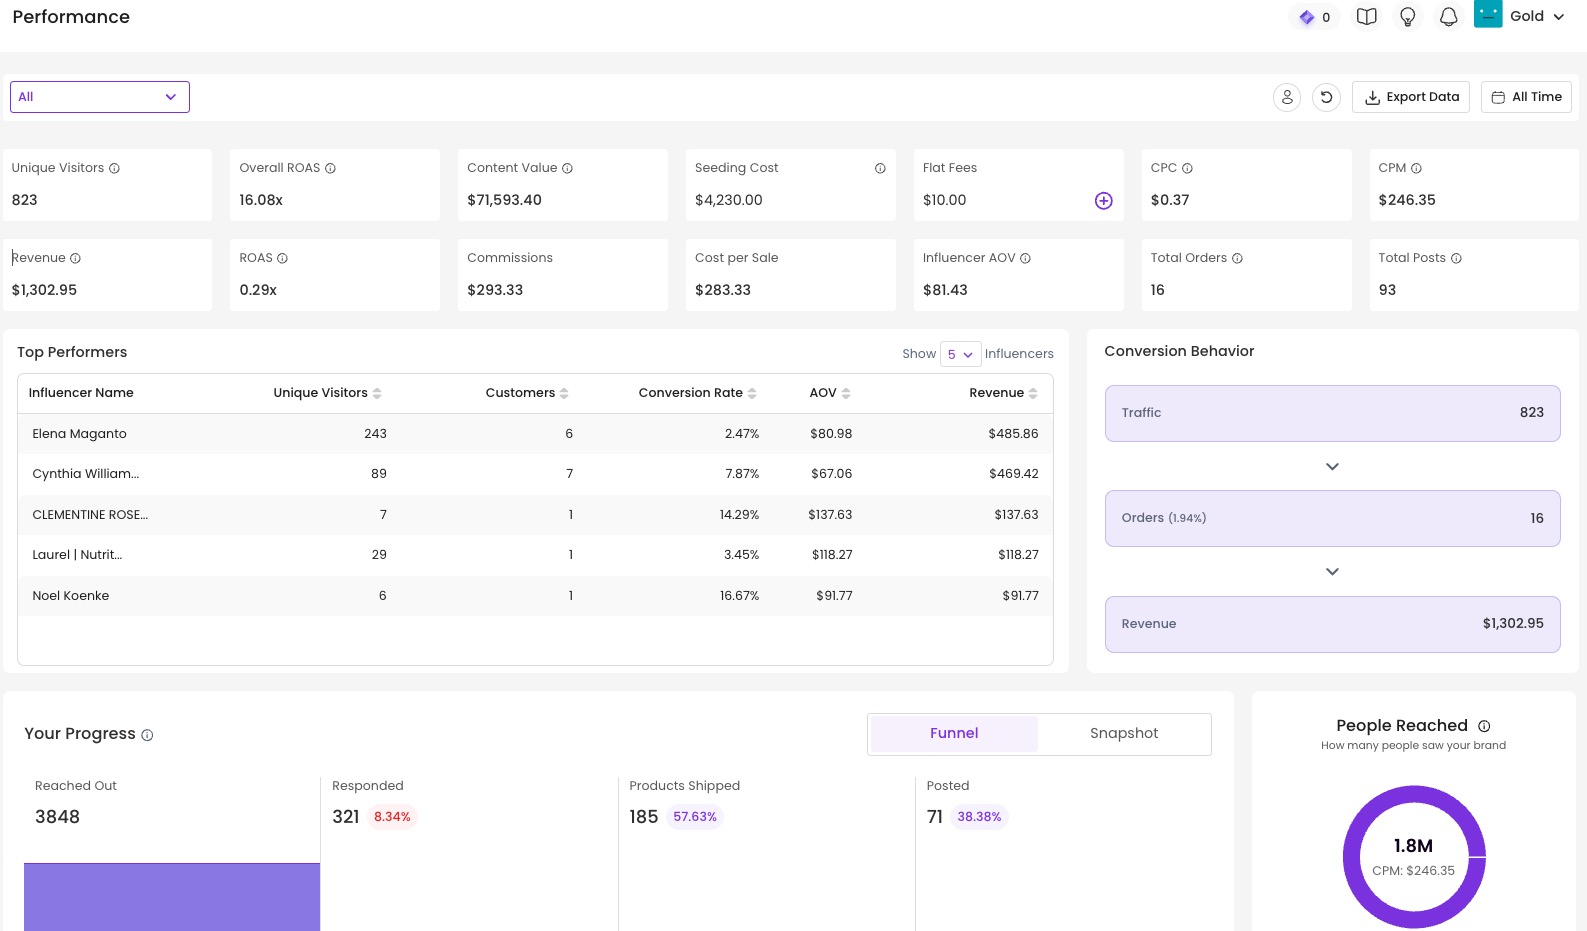Sort table by Unique Visitors
The width and height of the screenshot is (1587, 931).
click(x=377, y=393)
